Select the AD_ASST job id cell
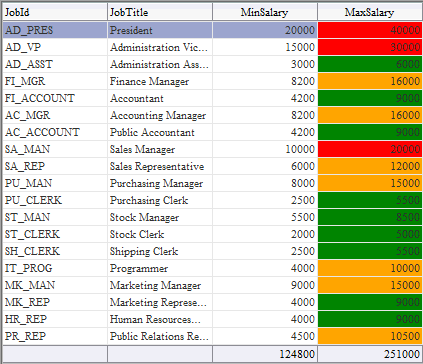The width and height of the screenshot is (423, 364). click(x=55, y=64)
